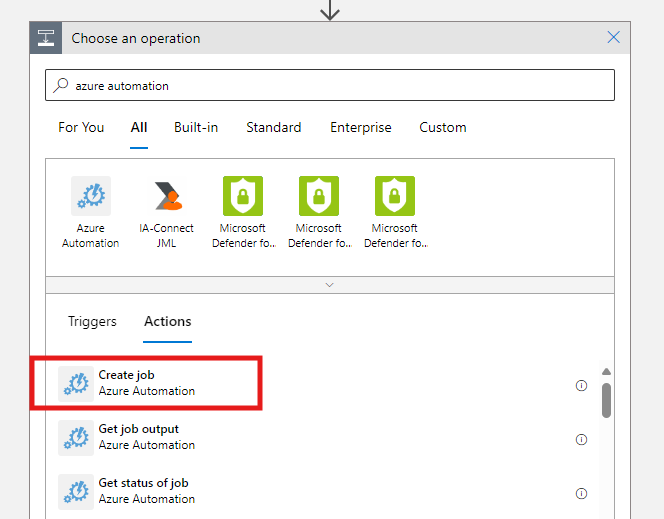Choose the Create job action

(x=147, y=383)
